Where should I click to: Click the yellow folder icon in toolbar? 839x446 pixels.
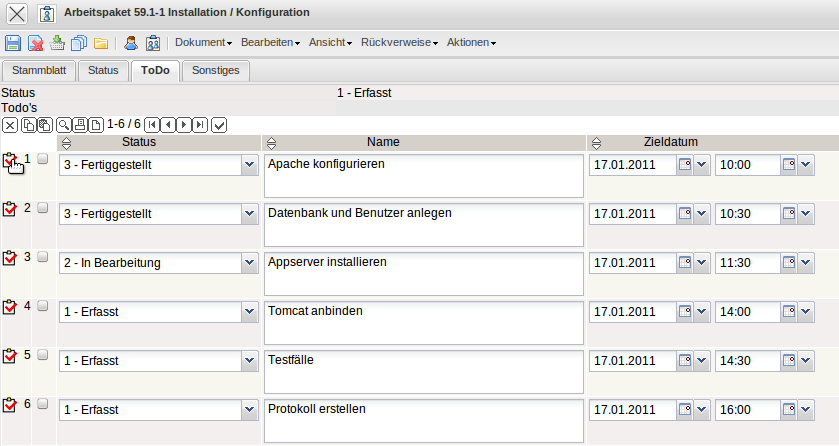101,43
